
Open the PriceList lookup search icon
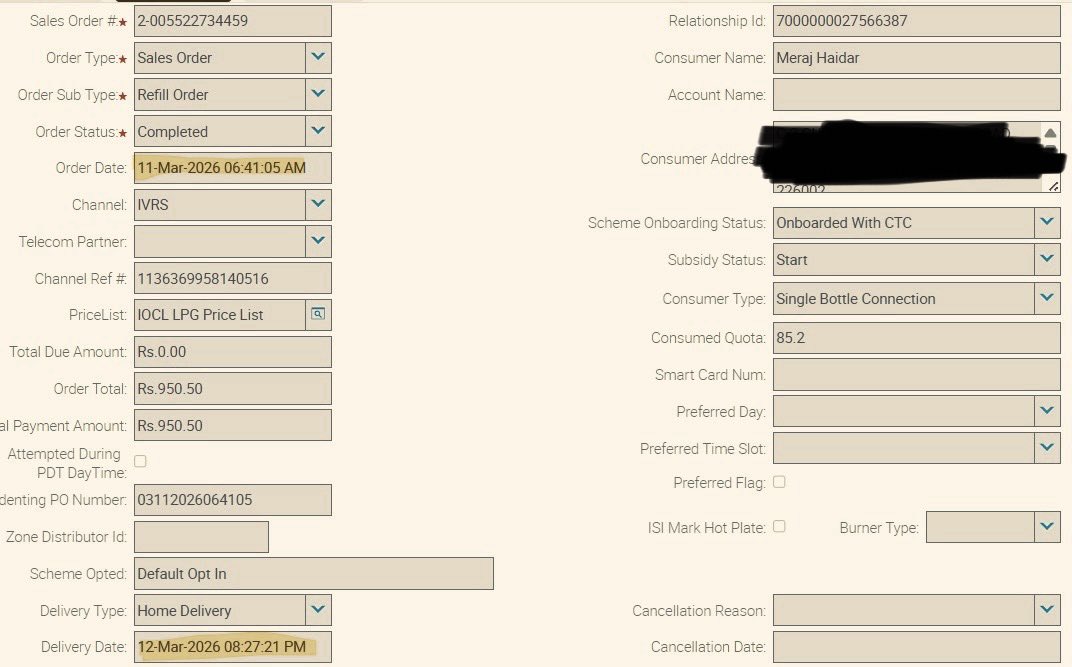click(318, 314)
